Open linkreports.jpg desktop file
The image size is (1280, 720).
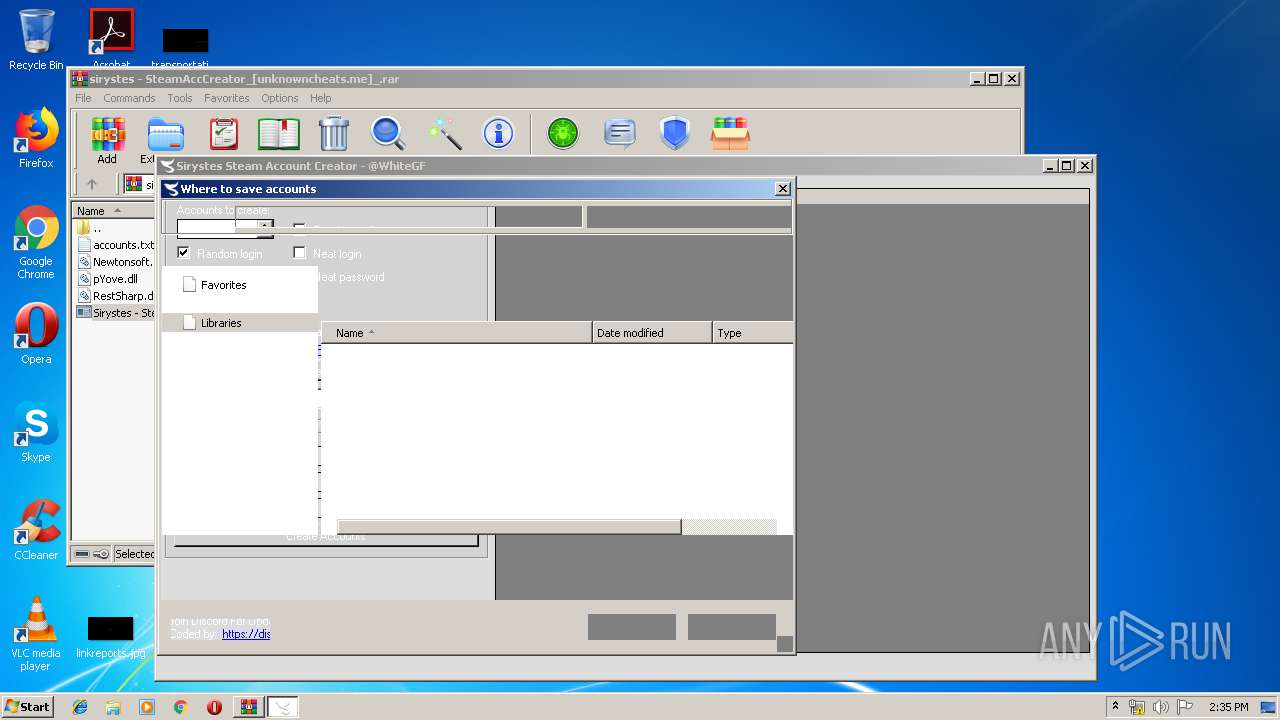110,638
